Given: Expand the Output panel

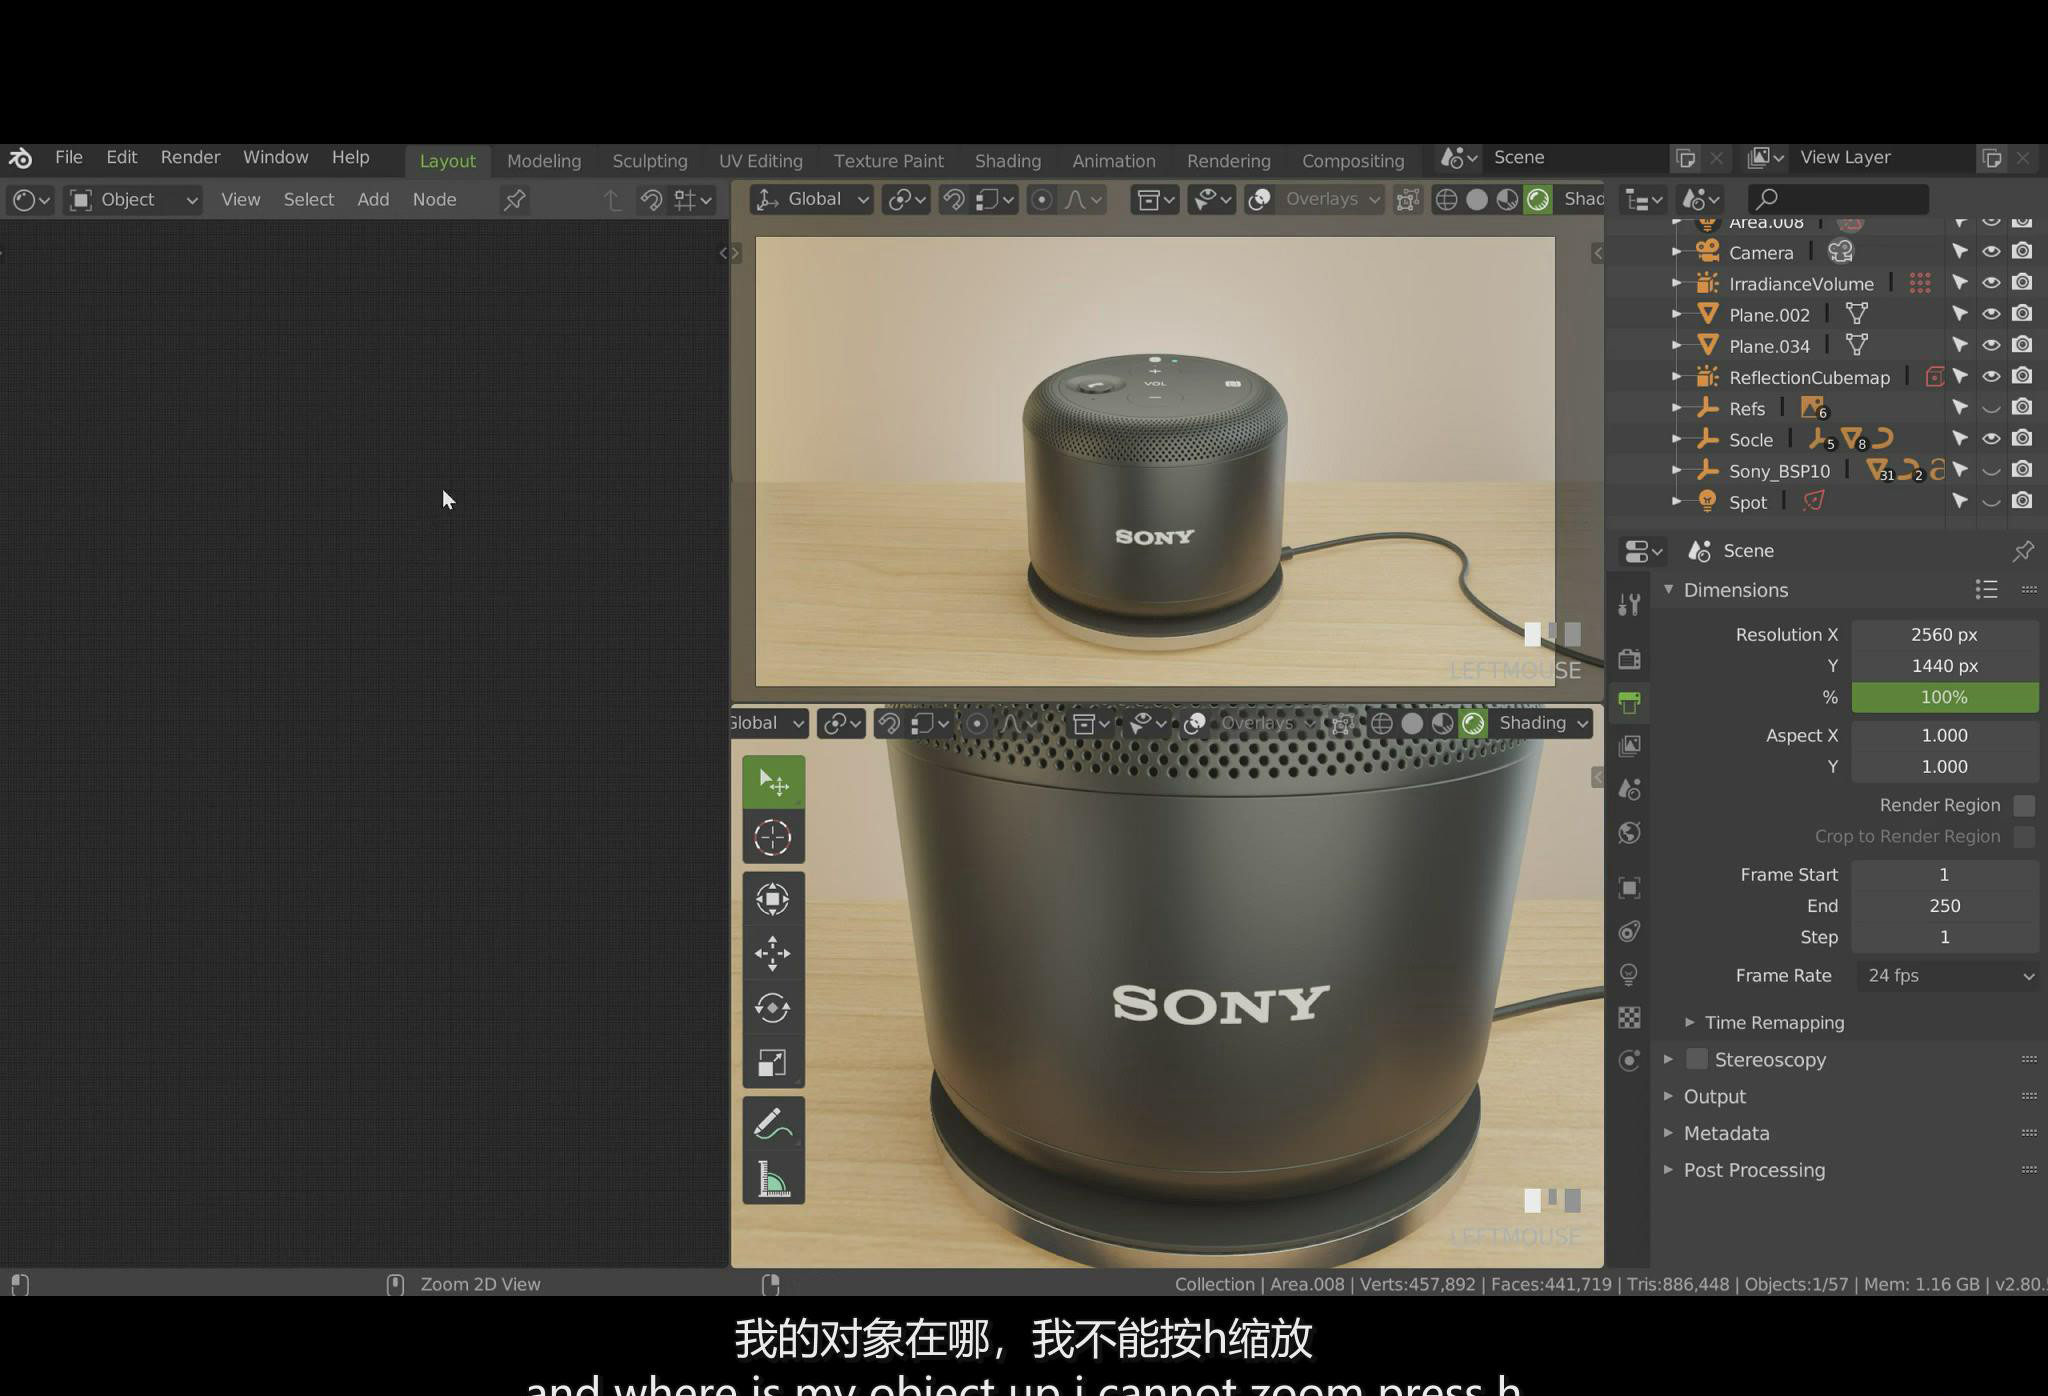Looking at the screenshot, I should click(1714, 1097).
